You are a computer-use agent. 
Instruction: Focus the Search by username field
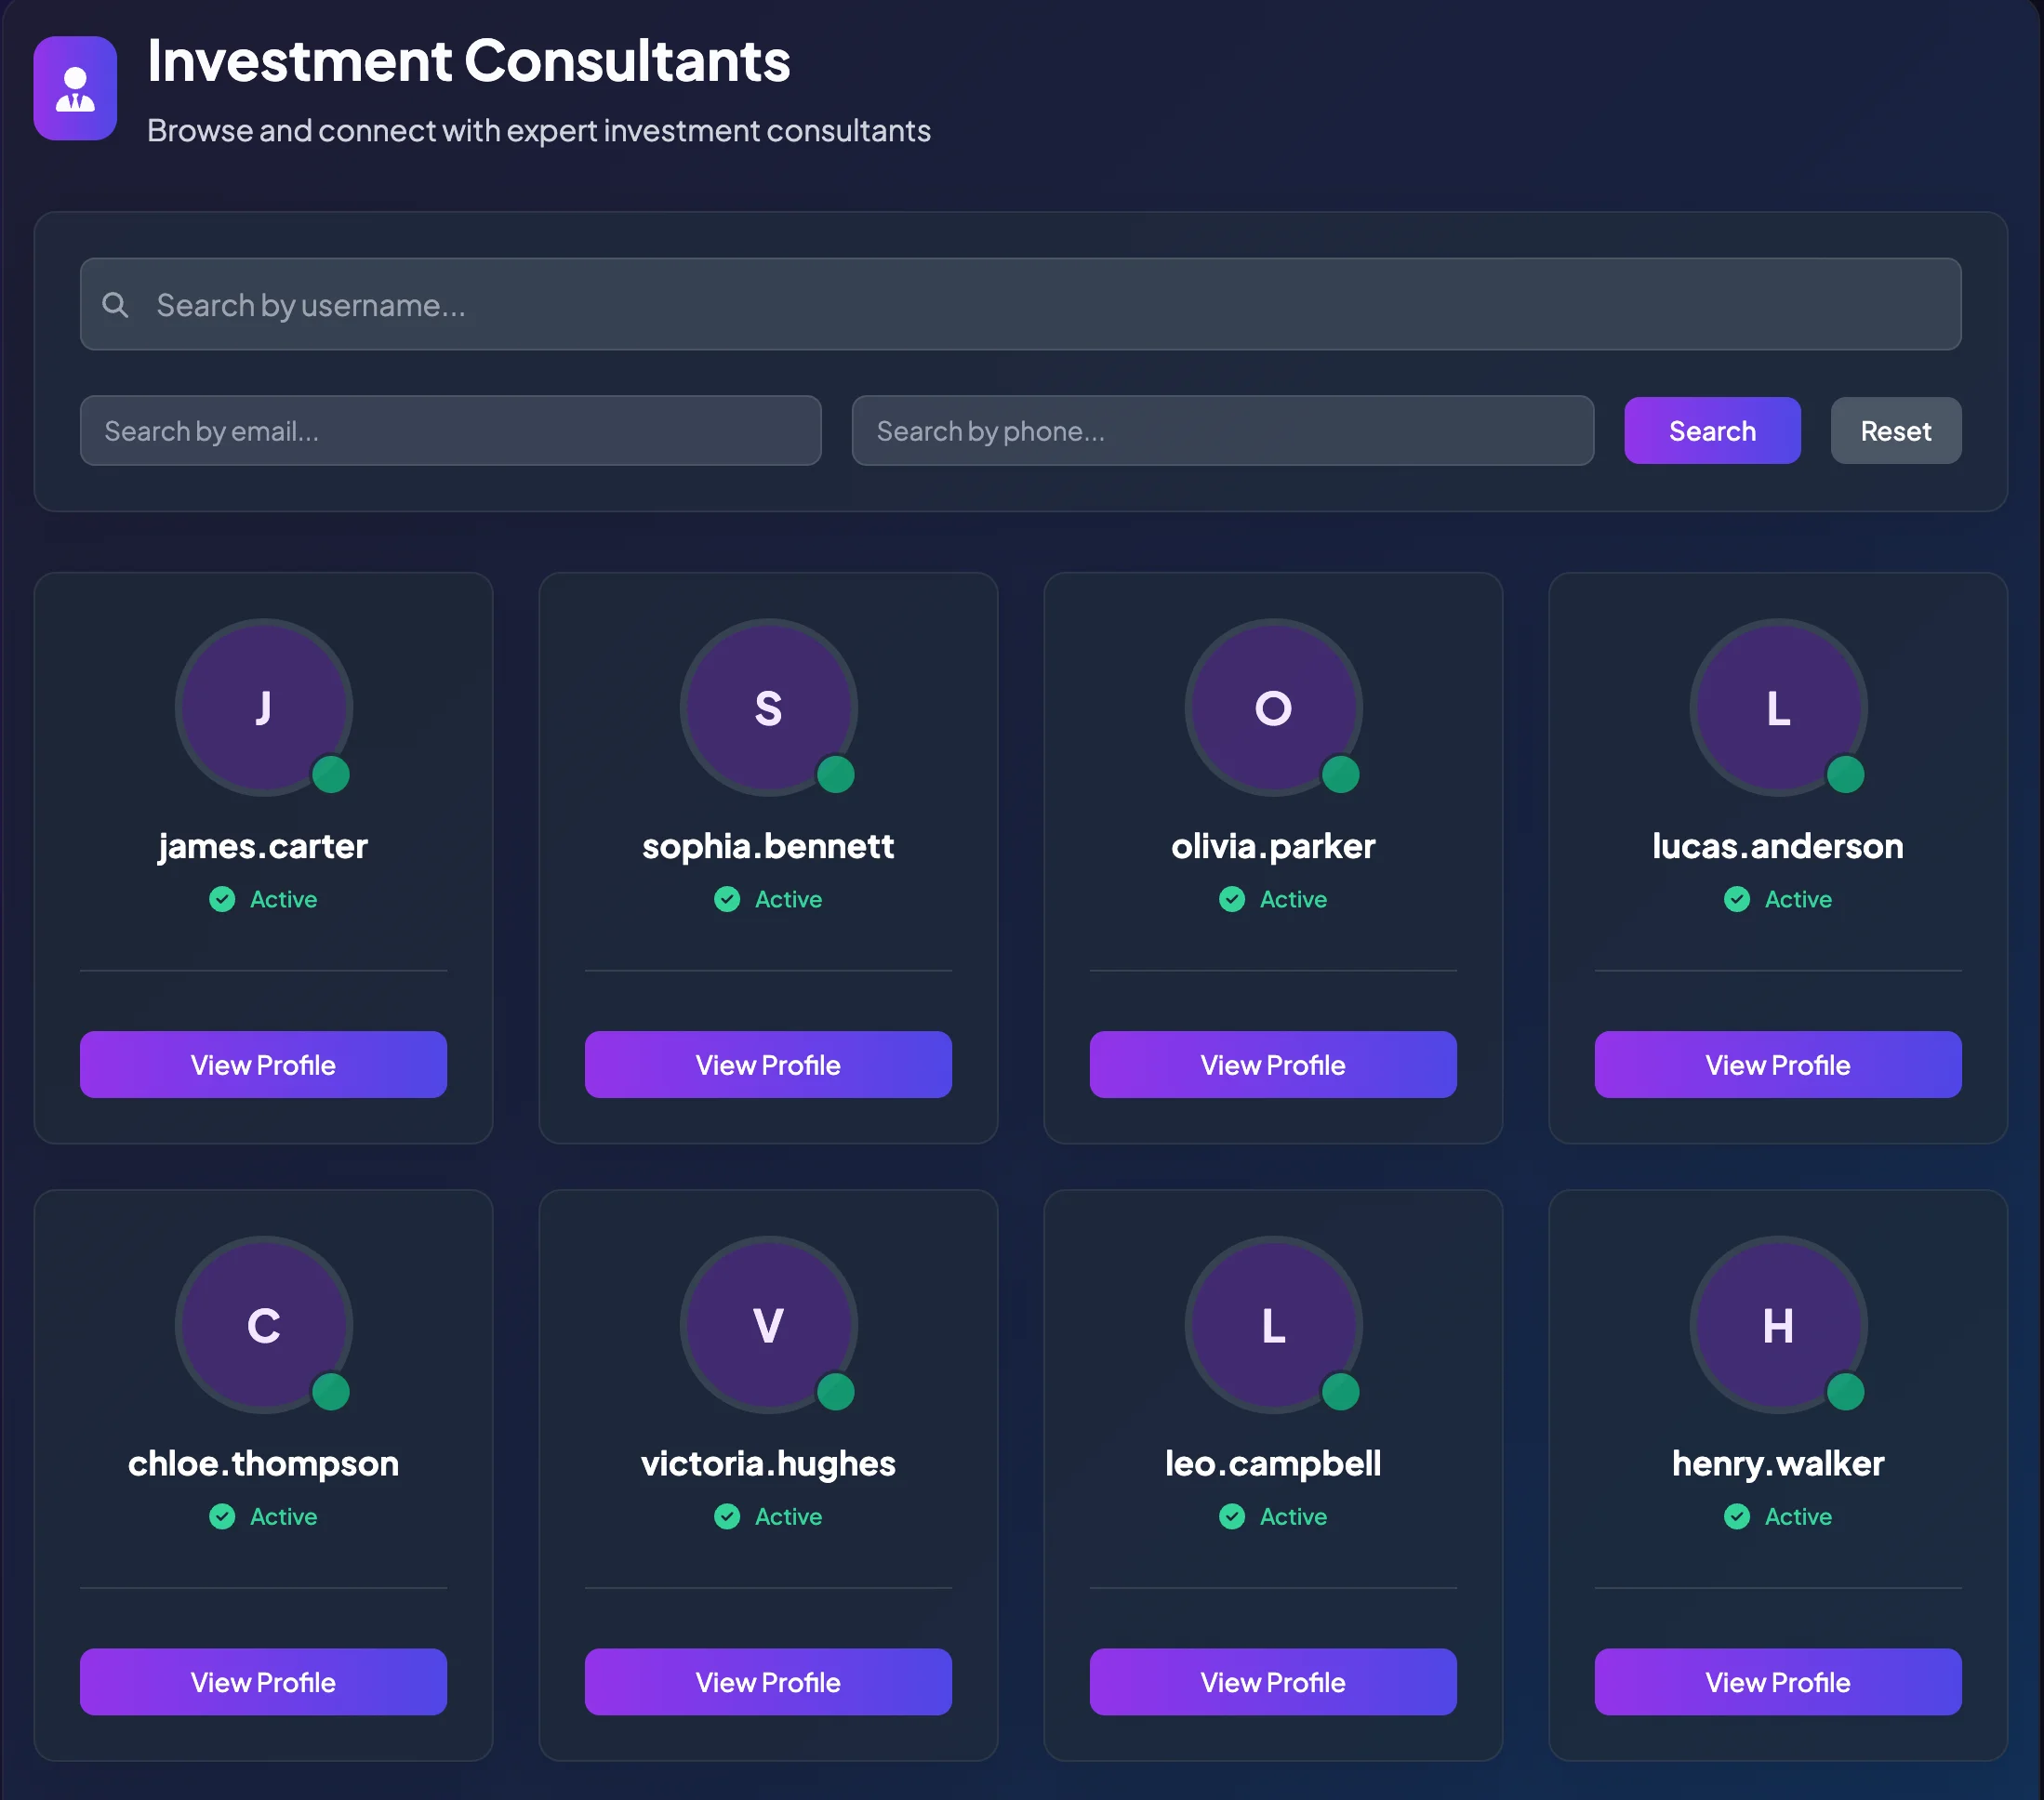coord(1020,304)
